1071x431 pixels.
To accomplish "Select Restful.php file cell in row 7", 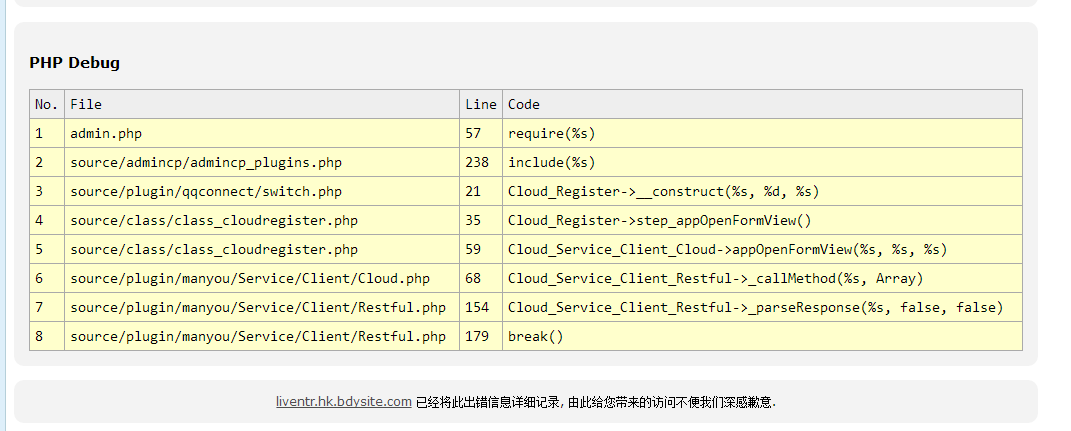I will click(262, 307).
